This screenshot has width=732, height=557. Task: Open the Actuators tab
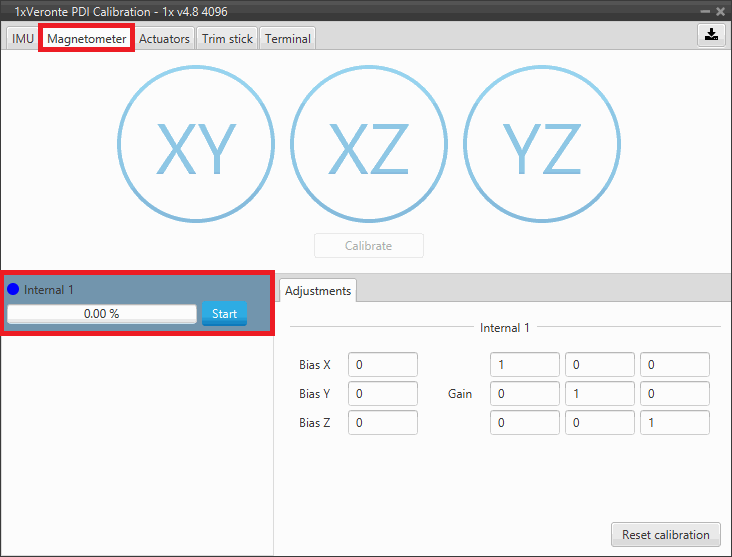(164, 39)
